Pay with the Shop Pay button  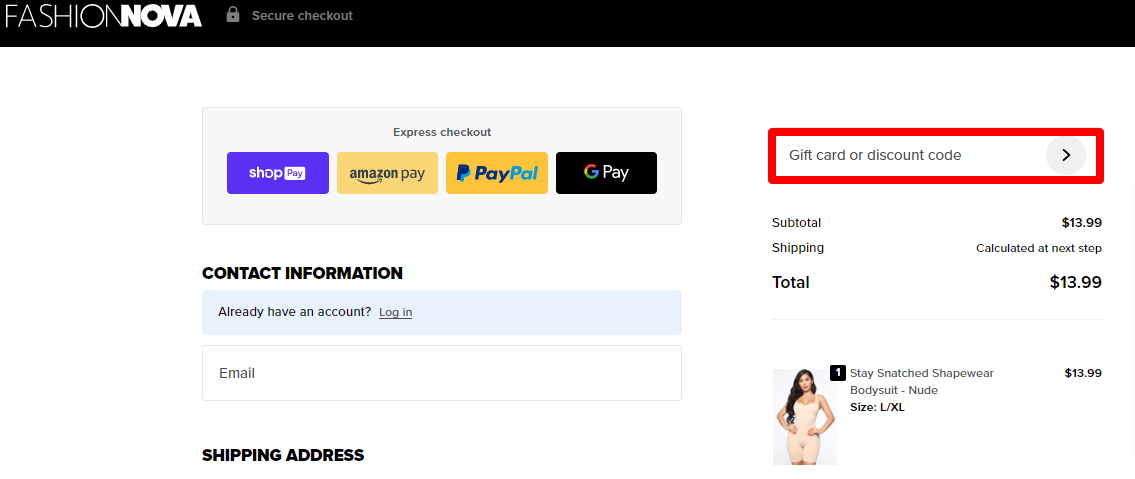tap(278, 173)
